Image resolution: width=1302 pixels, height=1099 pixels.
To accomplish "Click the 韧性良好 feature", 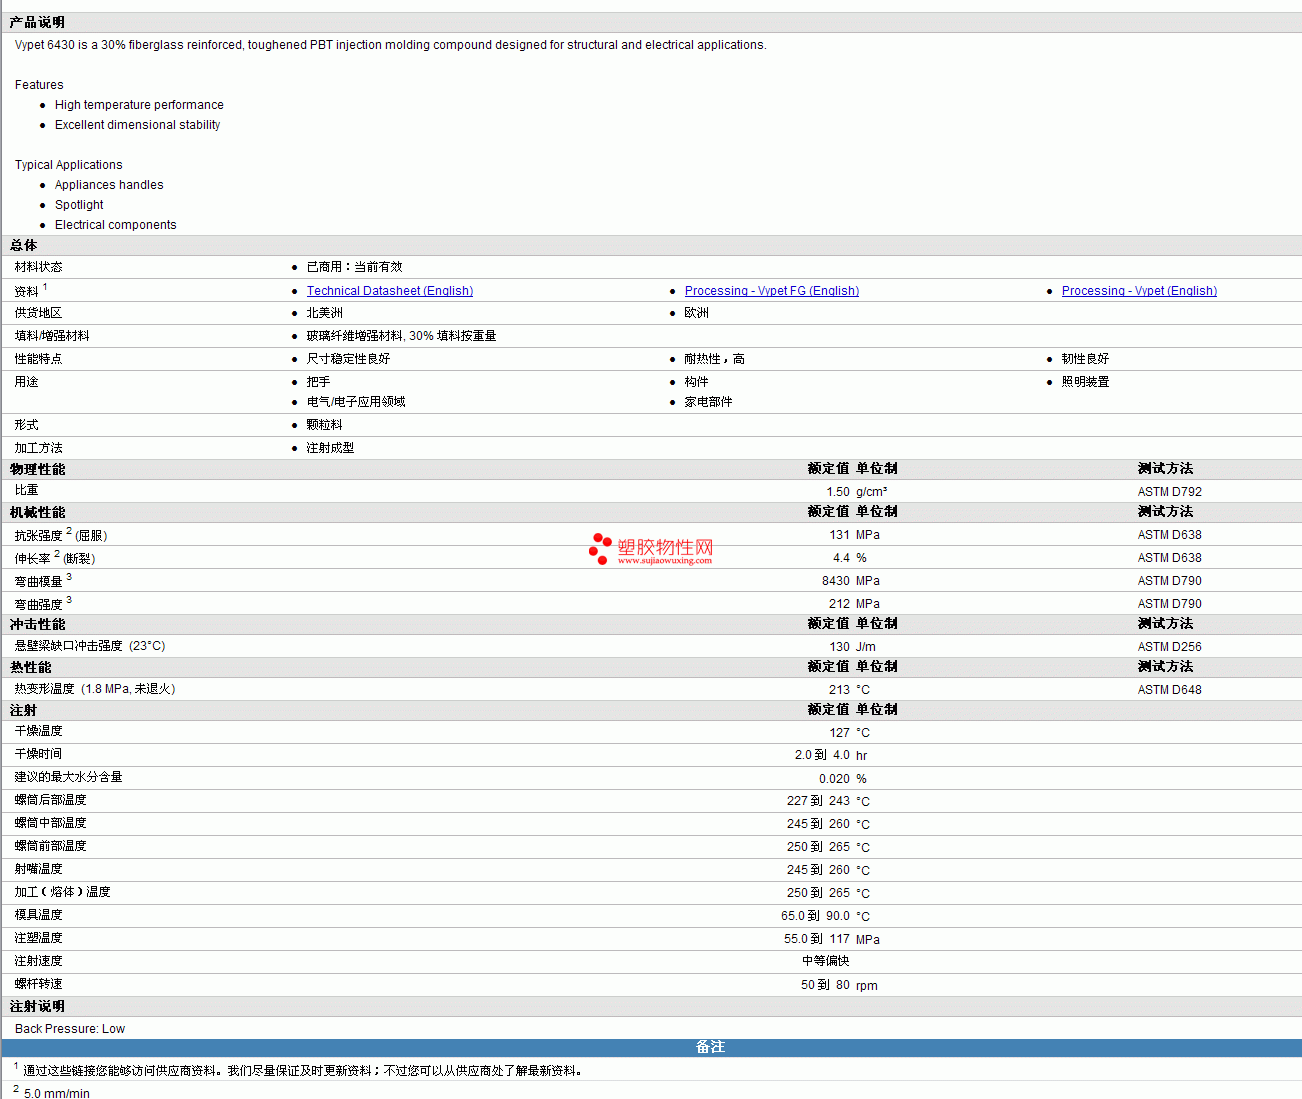I will coord(1086,359).
